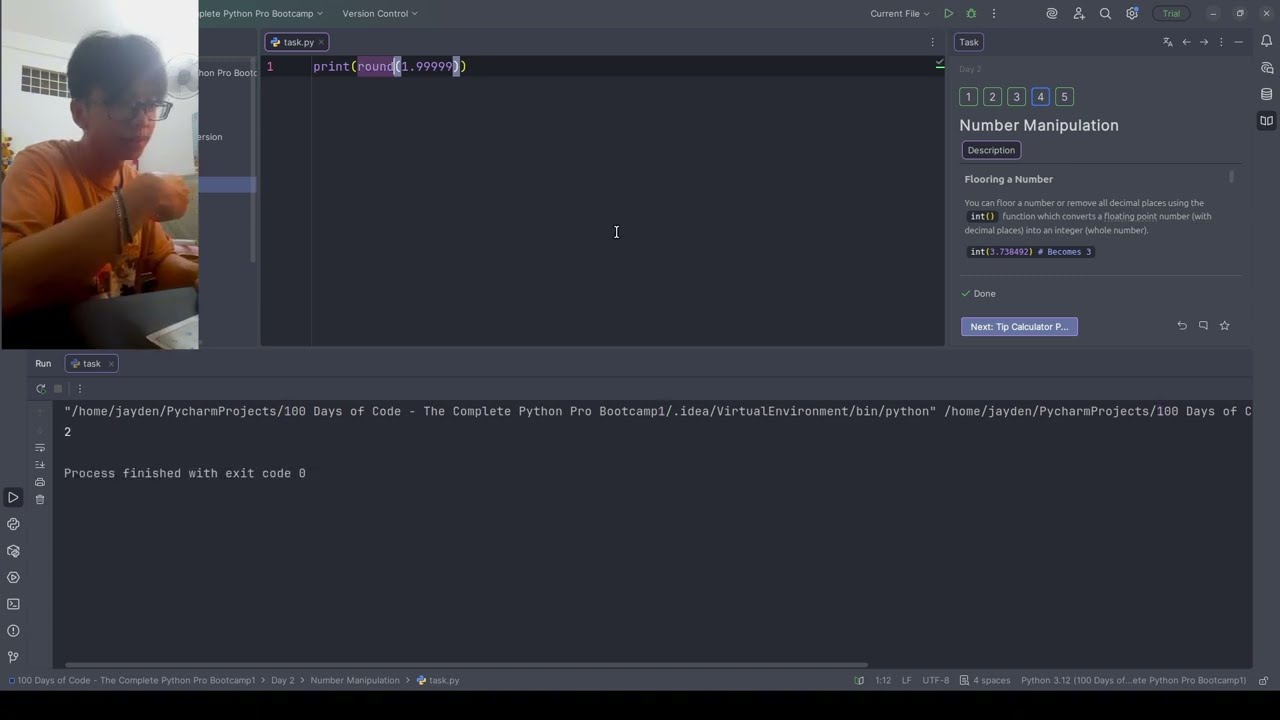Open Database tool window icon

pos(1266,94)
